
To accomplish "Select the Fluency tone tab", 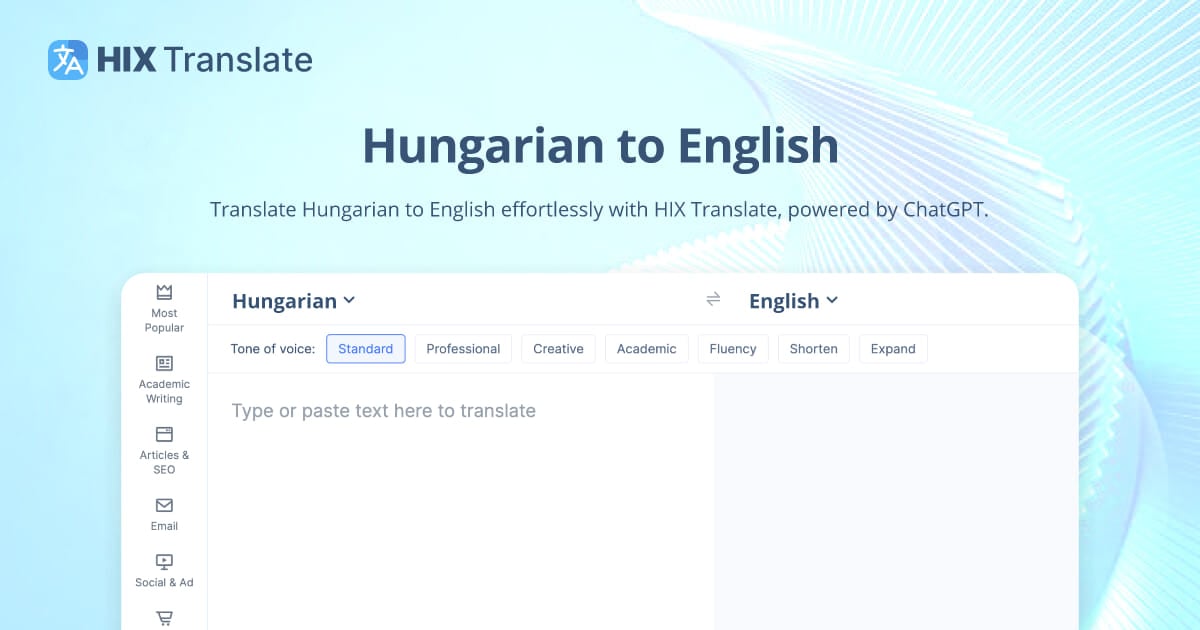I will [x=733, y=348].
